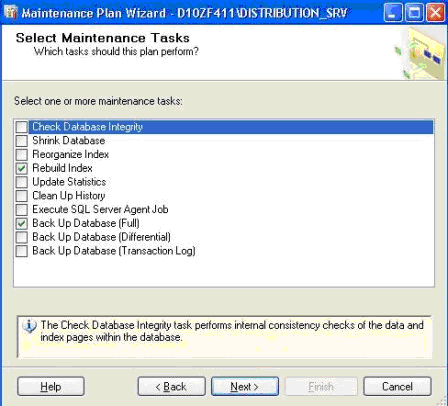The height and width of the screenshot is (406, 448).
Task: Tick Back Up Database (Differential) checkbox
Action: [x=22, y=237]
